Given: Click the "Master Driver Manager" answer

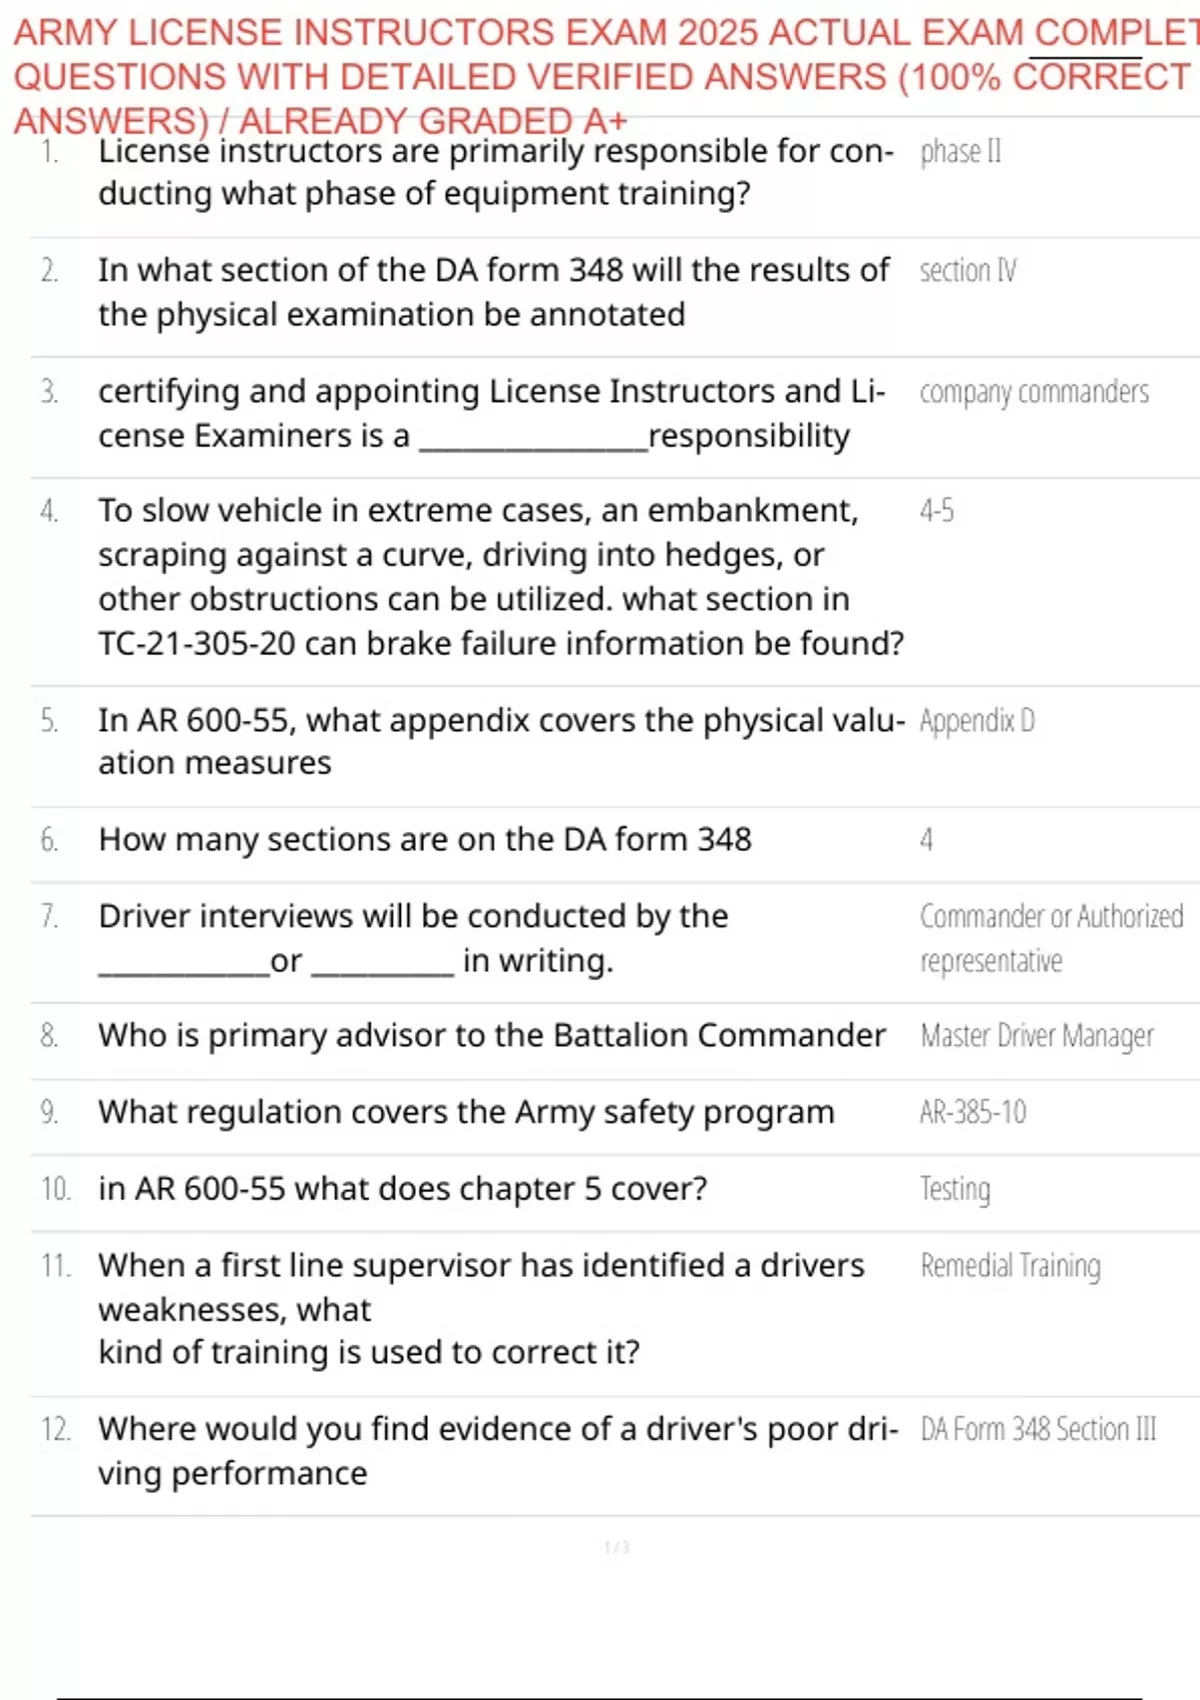Looking at the screenshot, I should coord(1037,1036).
